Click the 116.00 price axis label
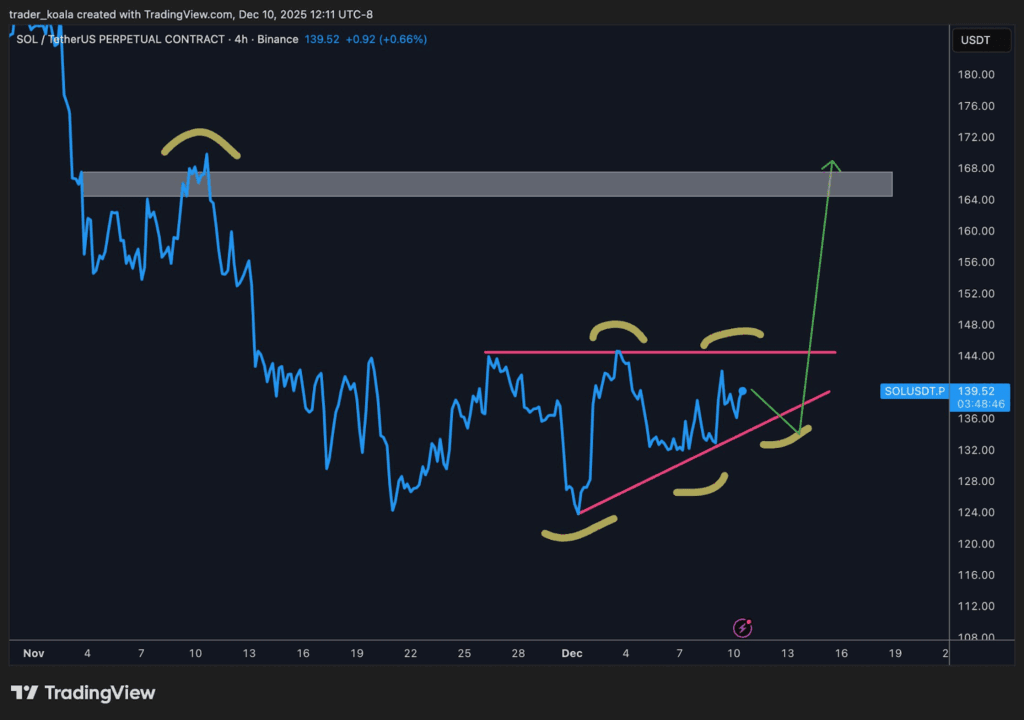The image size is (1024, 720). (976, 576)
